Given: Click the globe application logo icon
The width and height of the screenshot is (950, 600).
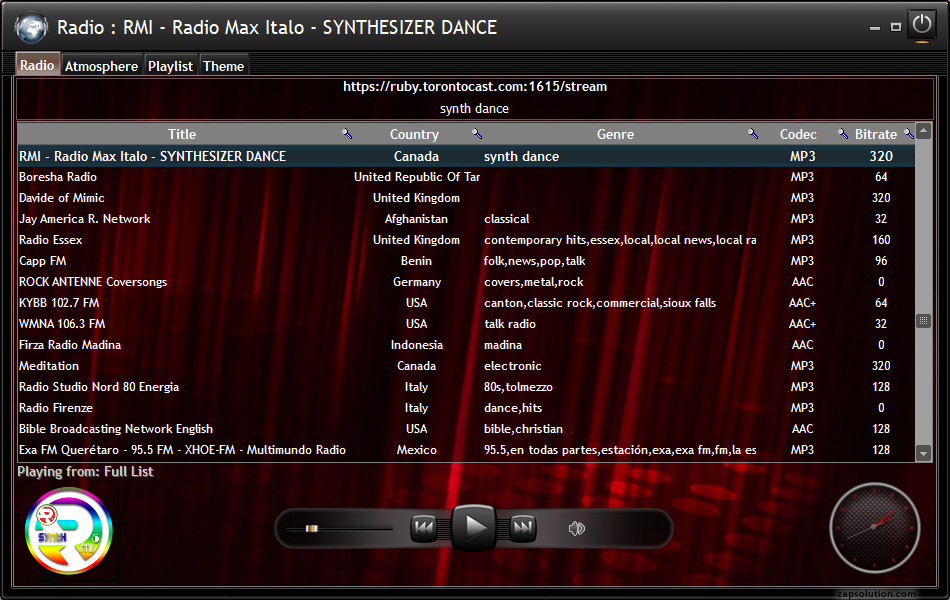Looking at the screenshot, I should point(31,27).
